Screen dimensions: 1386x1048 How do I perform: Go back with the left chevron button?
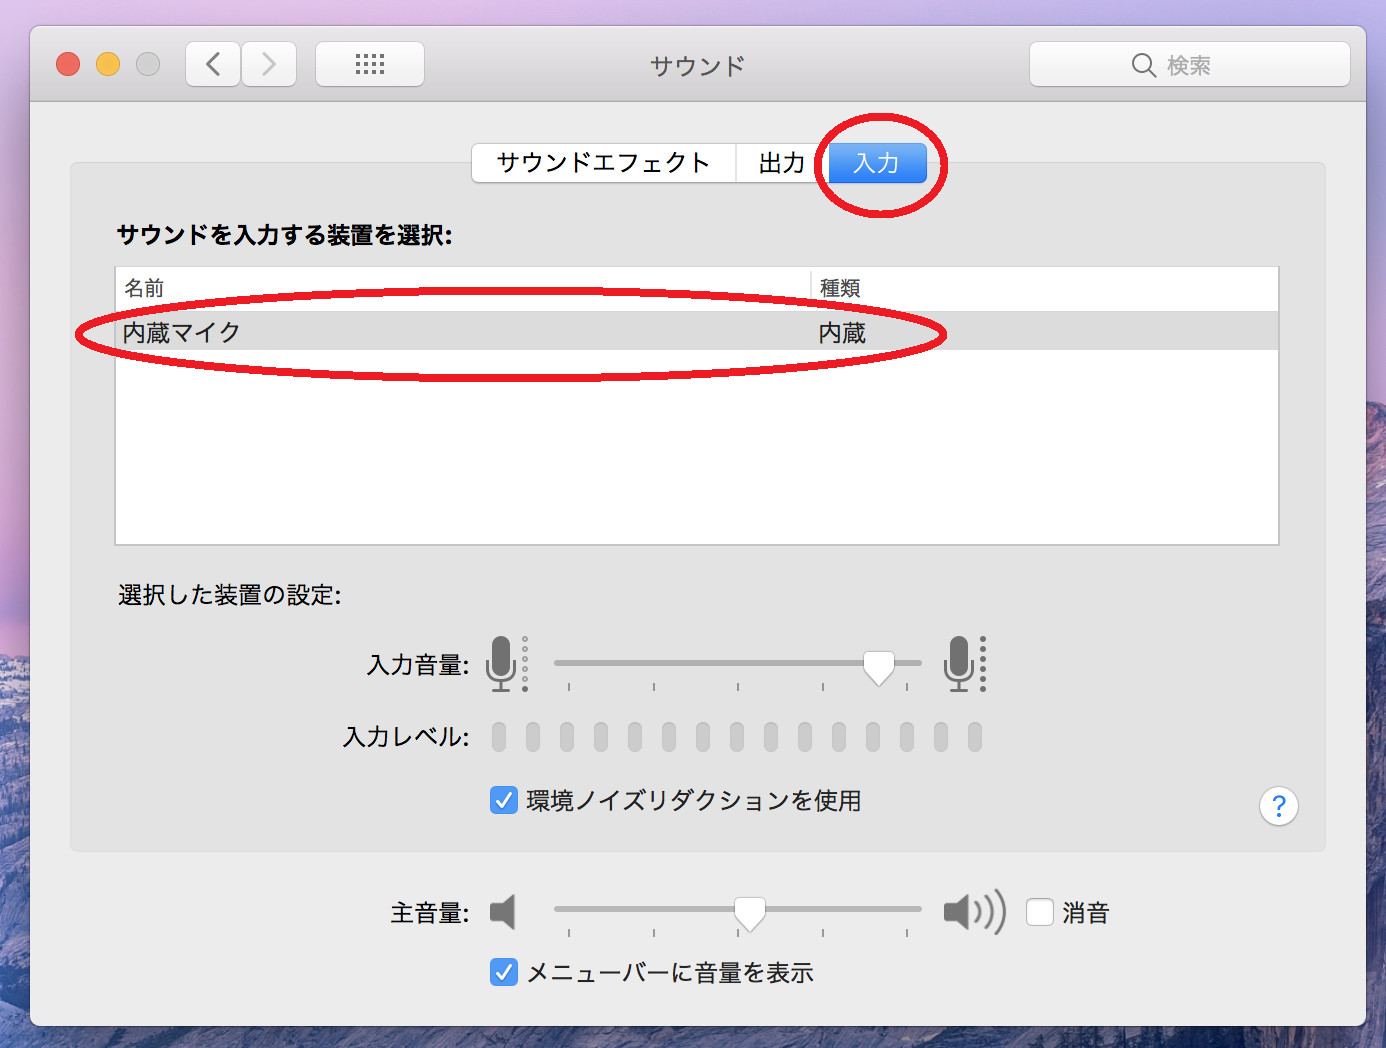(x=213, y=65)
